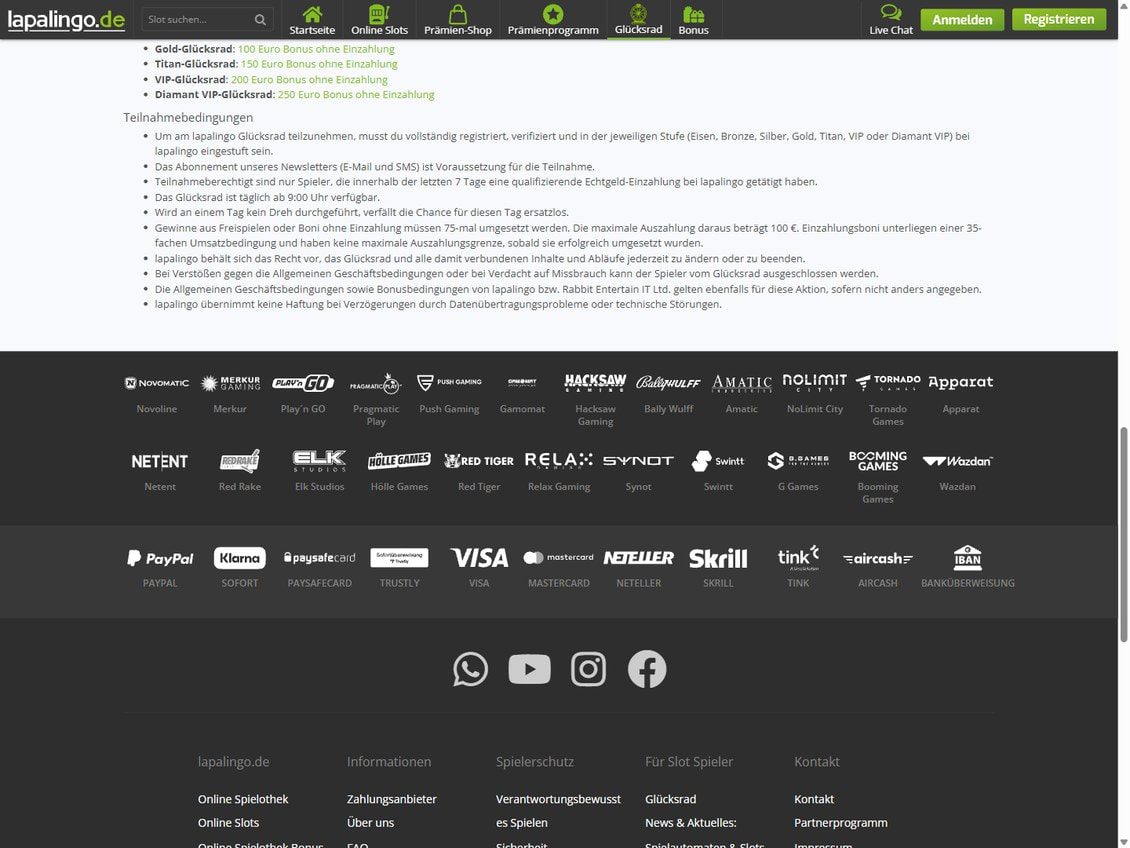
Task: Open the Partnerprogramm footer link
Action: [x=841, y=823]
